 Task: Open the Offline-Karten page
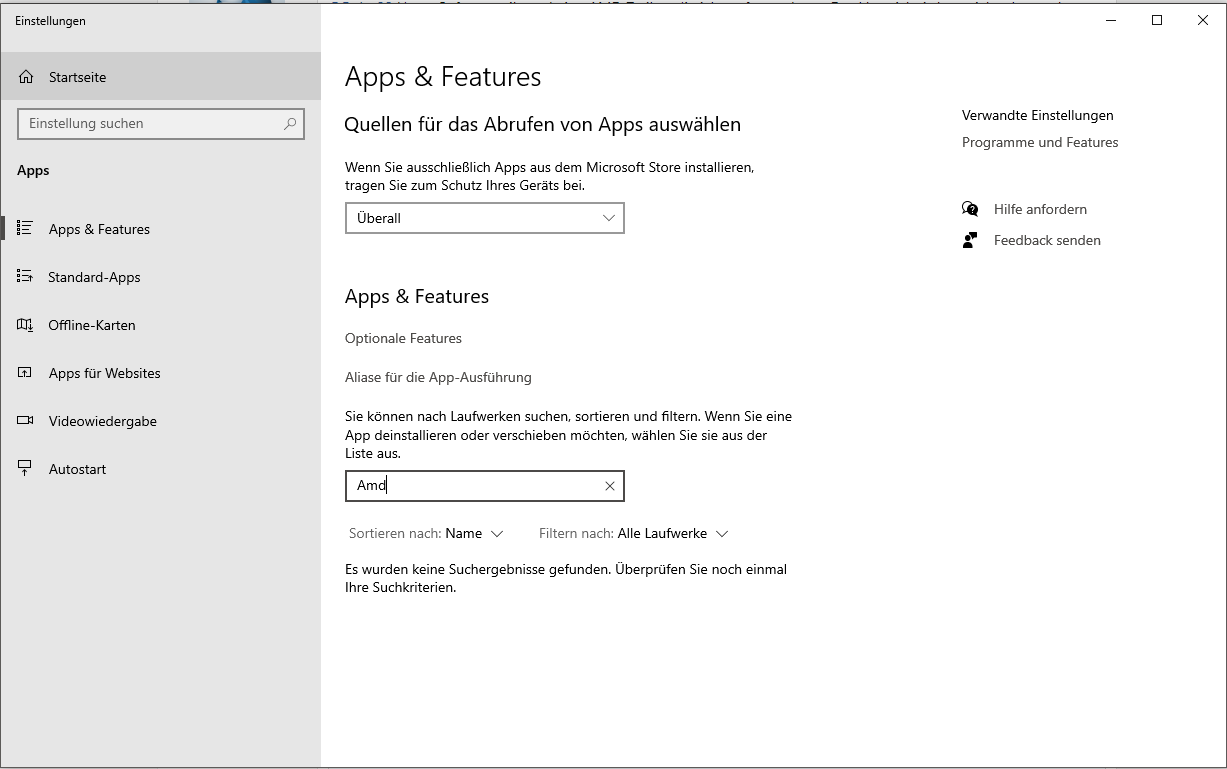(x=161, y=325)
